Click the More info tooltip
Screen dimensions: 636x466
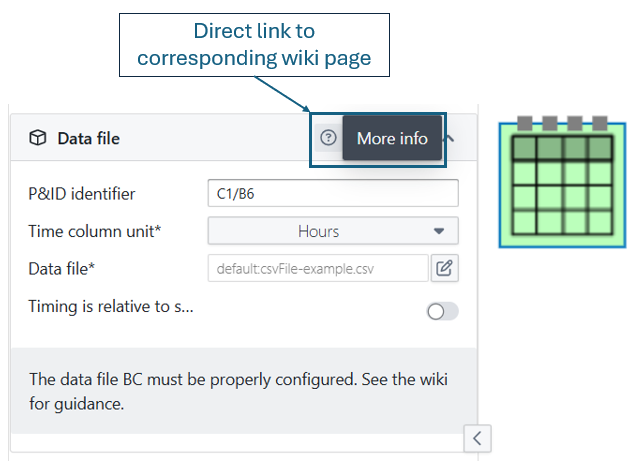(392, 138)
